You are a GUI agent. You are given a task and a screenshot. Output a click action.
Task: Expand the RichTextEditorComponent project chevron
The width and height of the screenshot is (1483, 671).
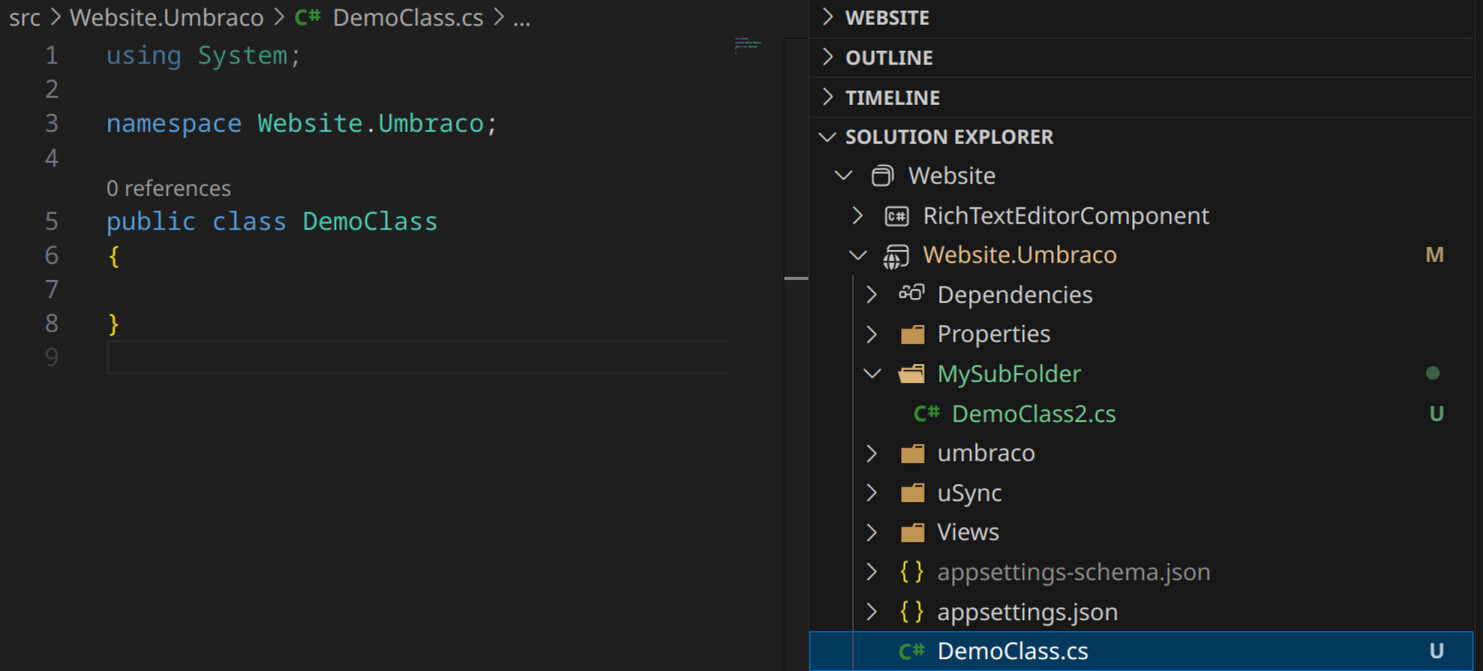click(x=858, y=215)
